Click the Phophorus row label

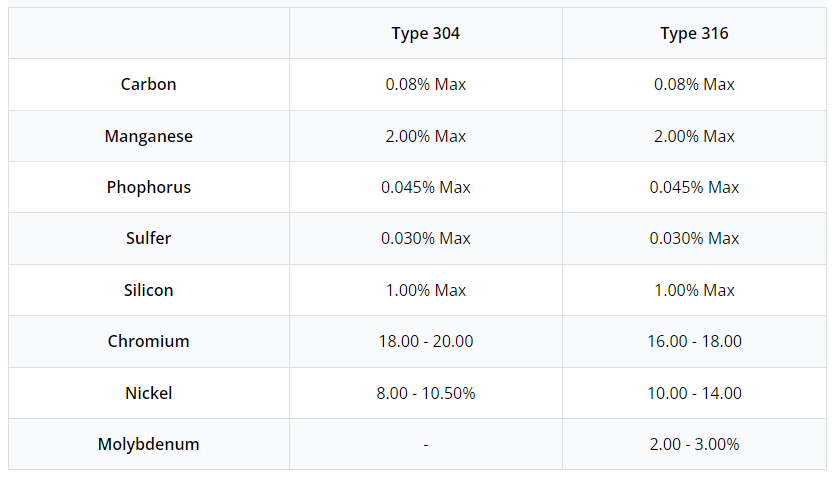[x=148, y=187]
